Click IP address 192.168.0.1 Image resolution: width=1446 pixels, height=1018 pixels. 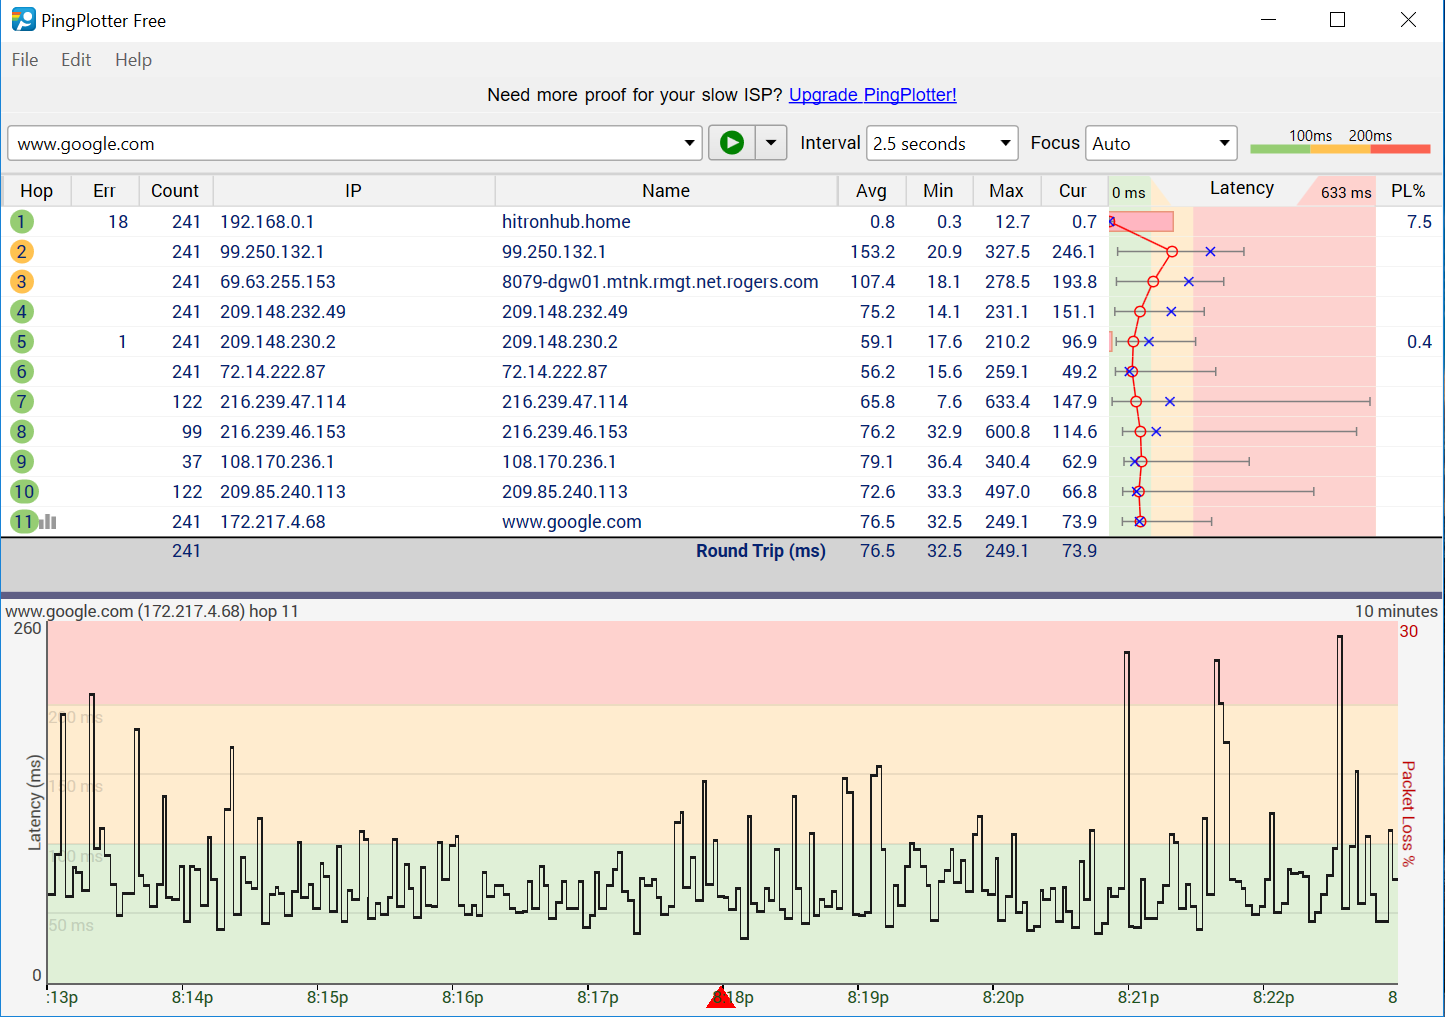[267, 222]
